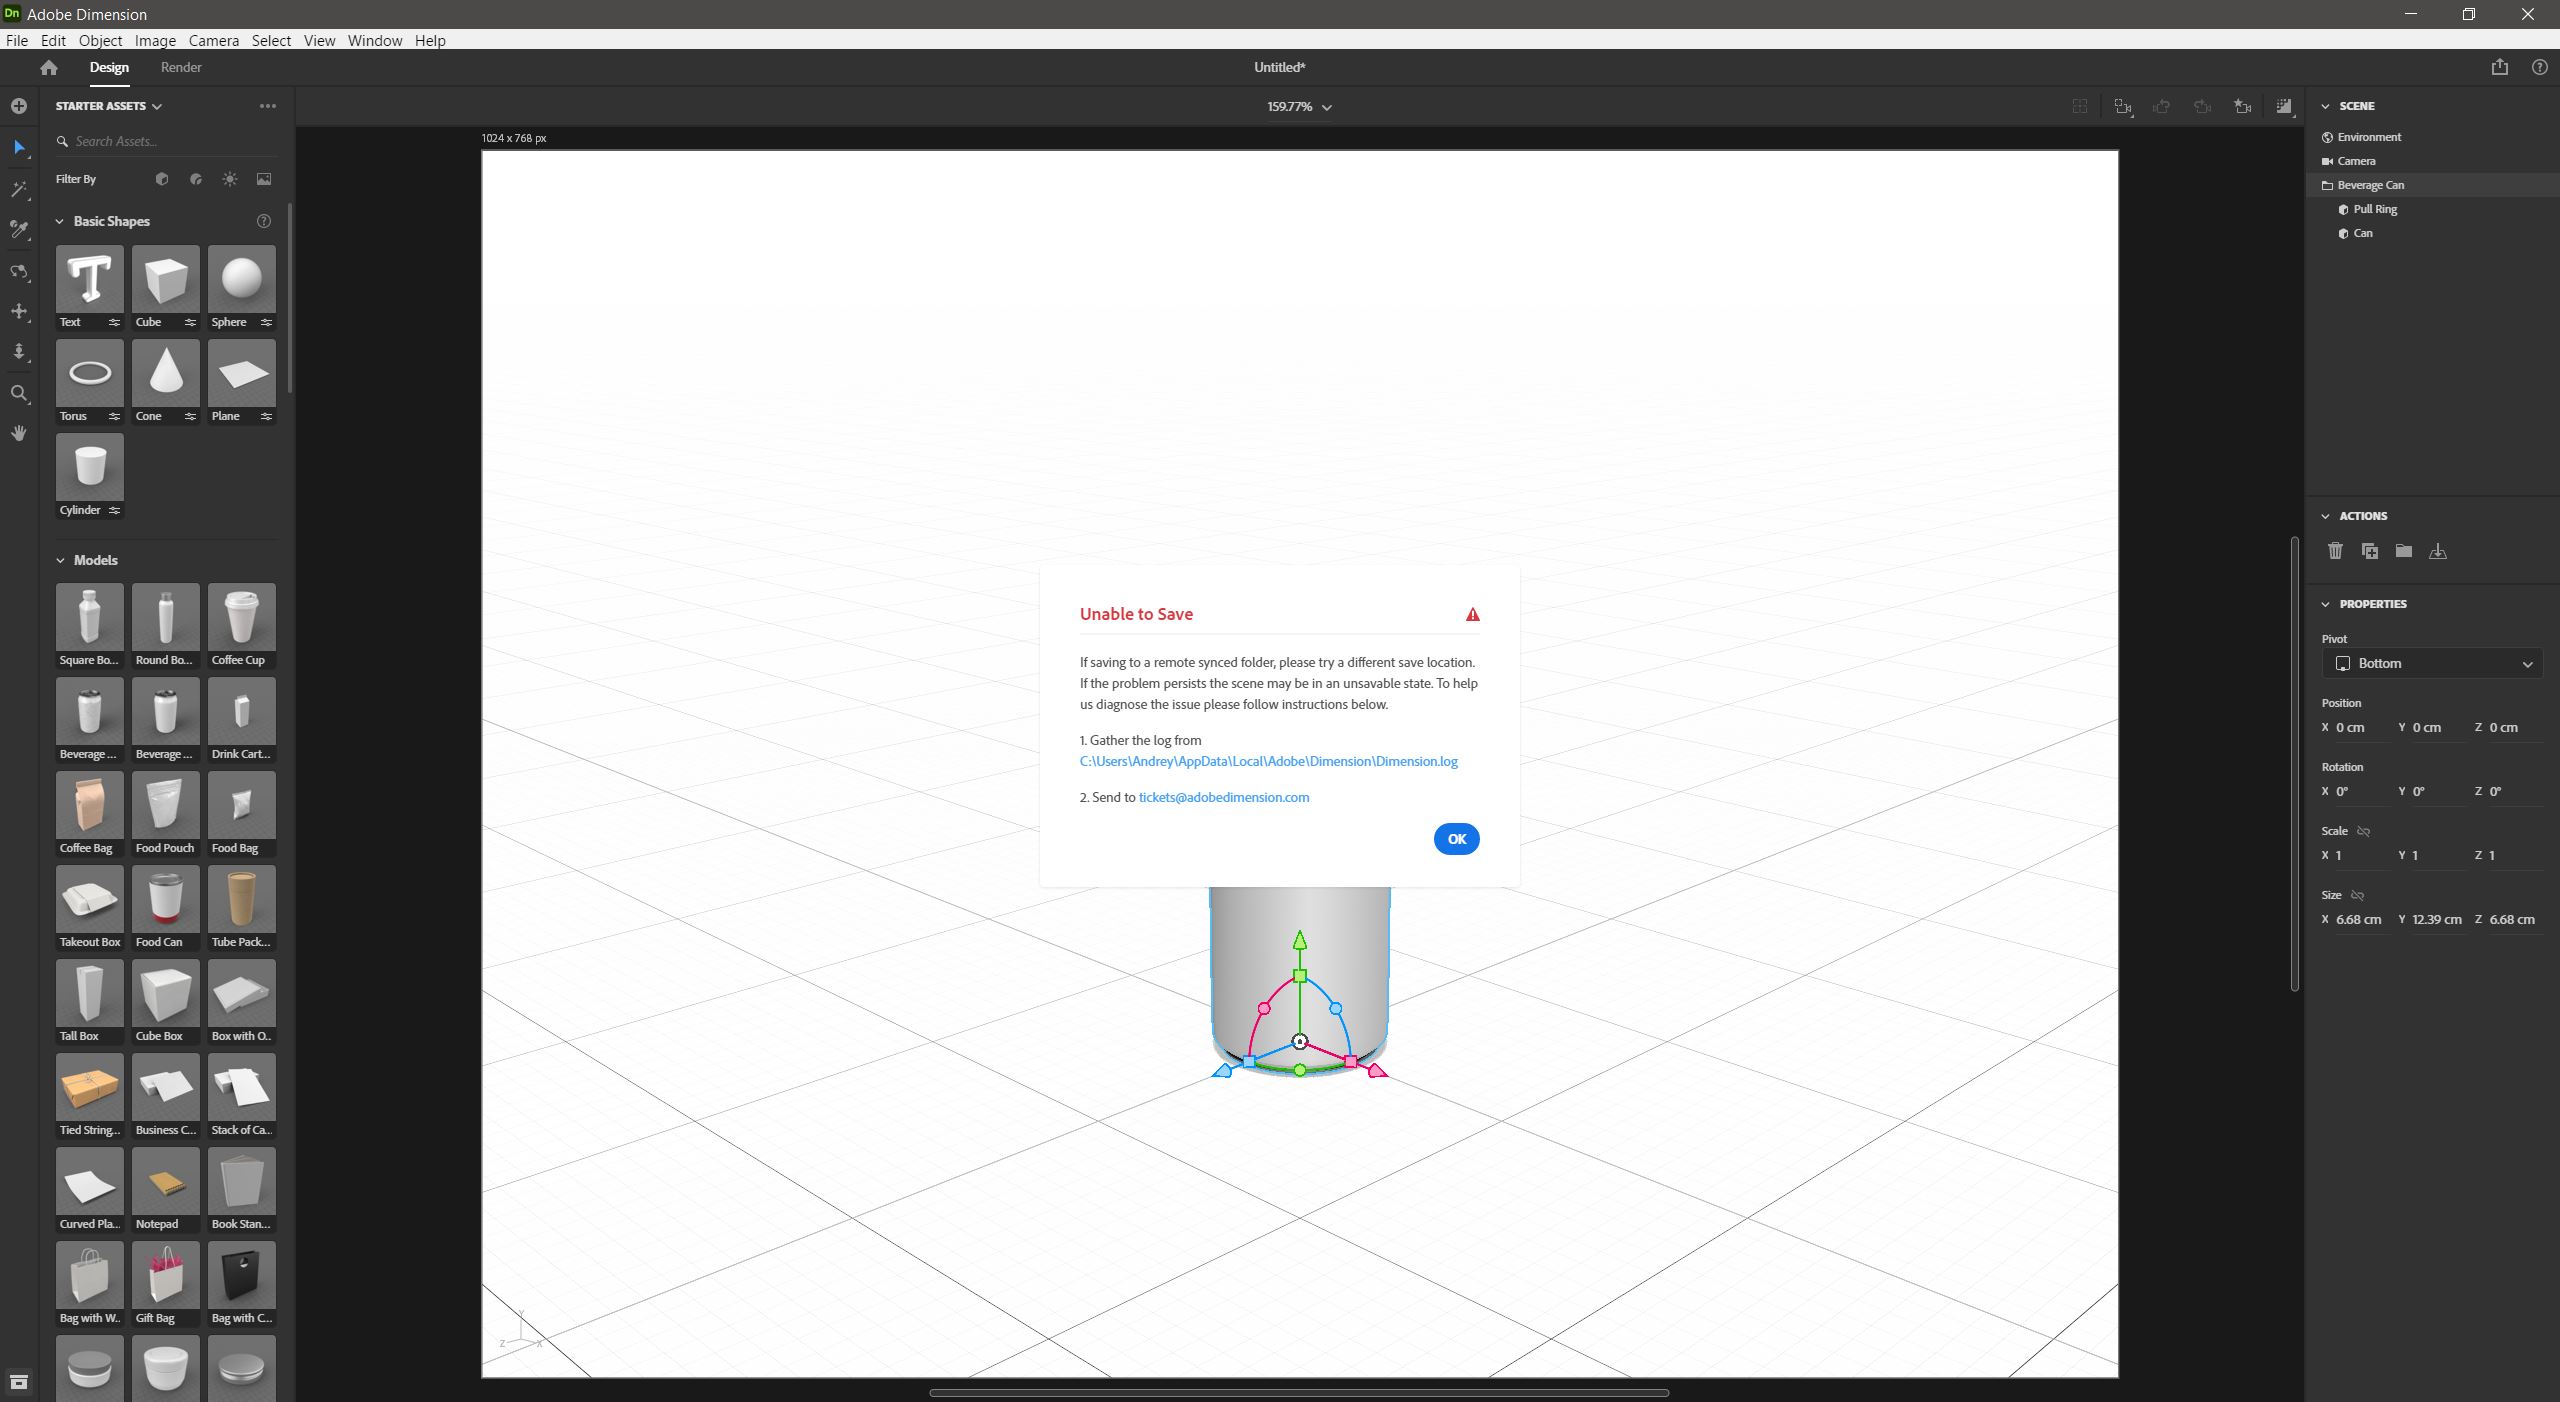Click the tickets@adobedimension.com link
Screen dimensions: 2560x1402
pyautogui.click(x=1222, y=797)
